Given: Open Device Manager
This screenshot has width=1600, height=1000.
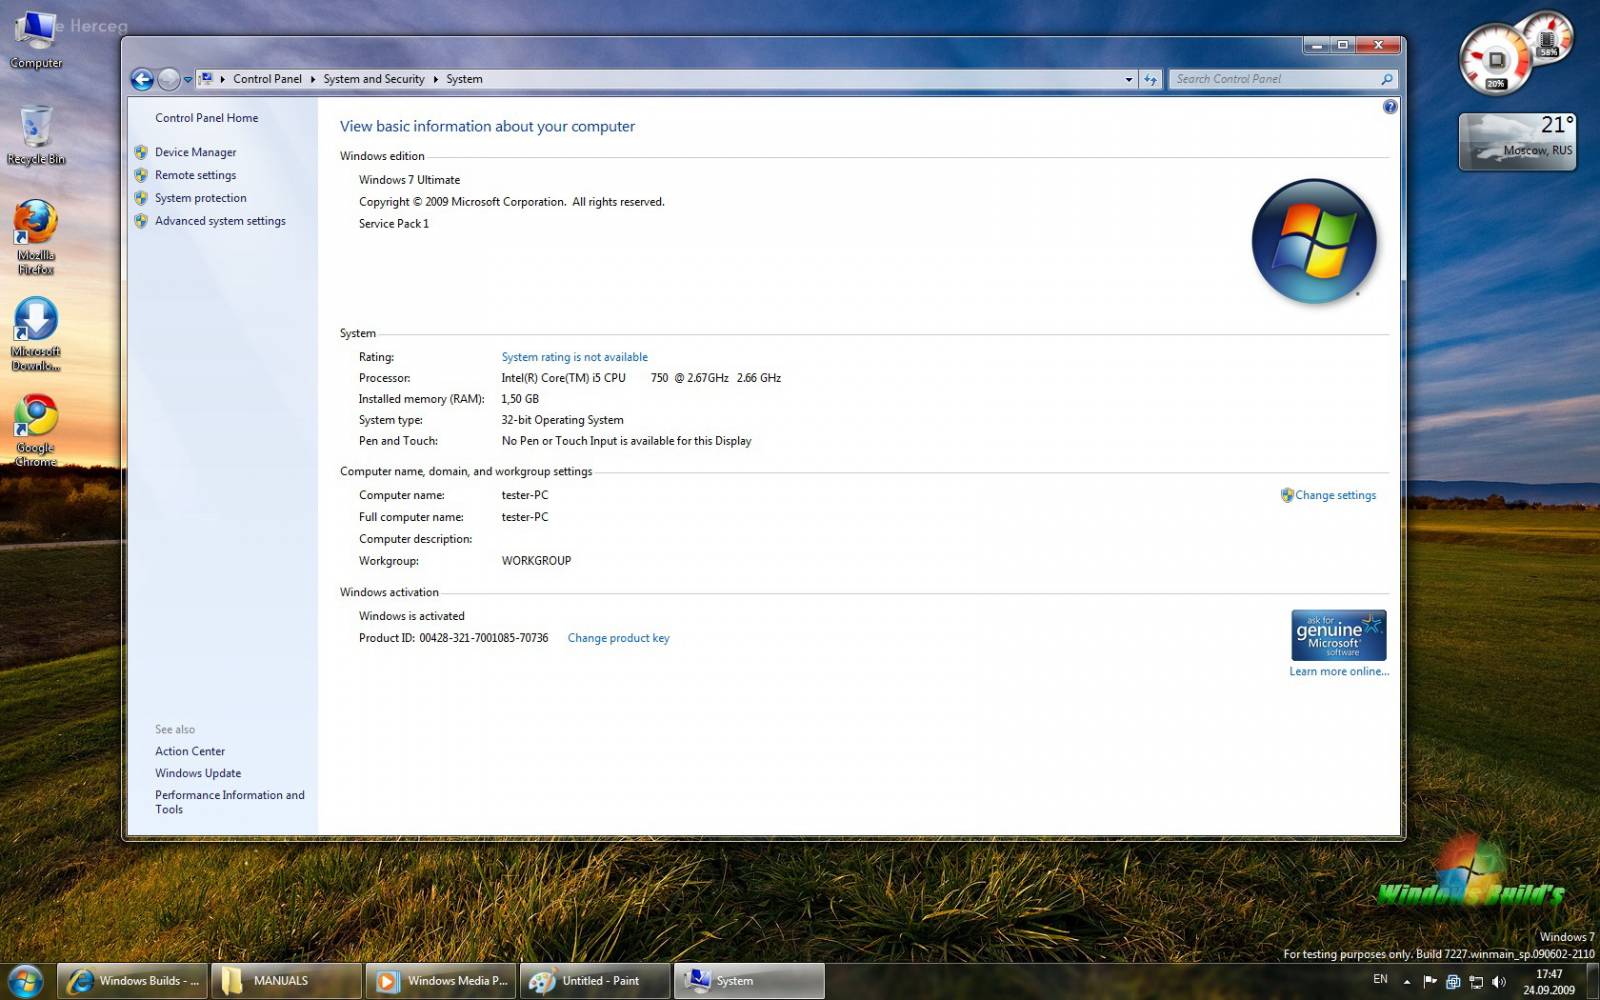Looking at the screenshot, I should (195, 152).
